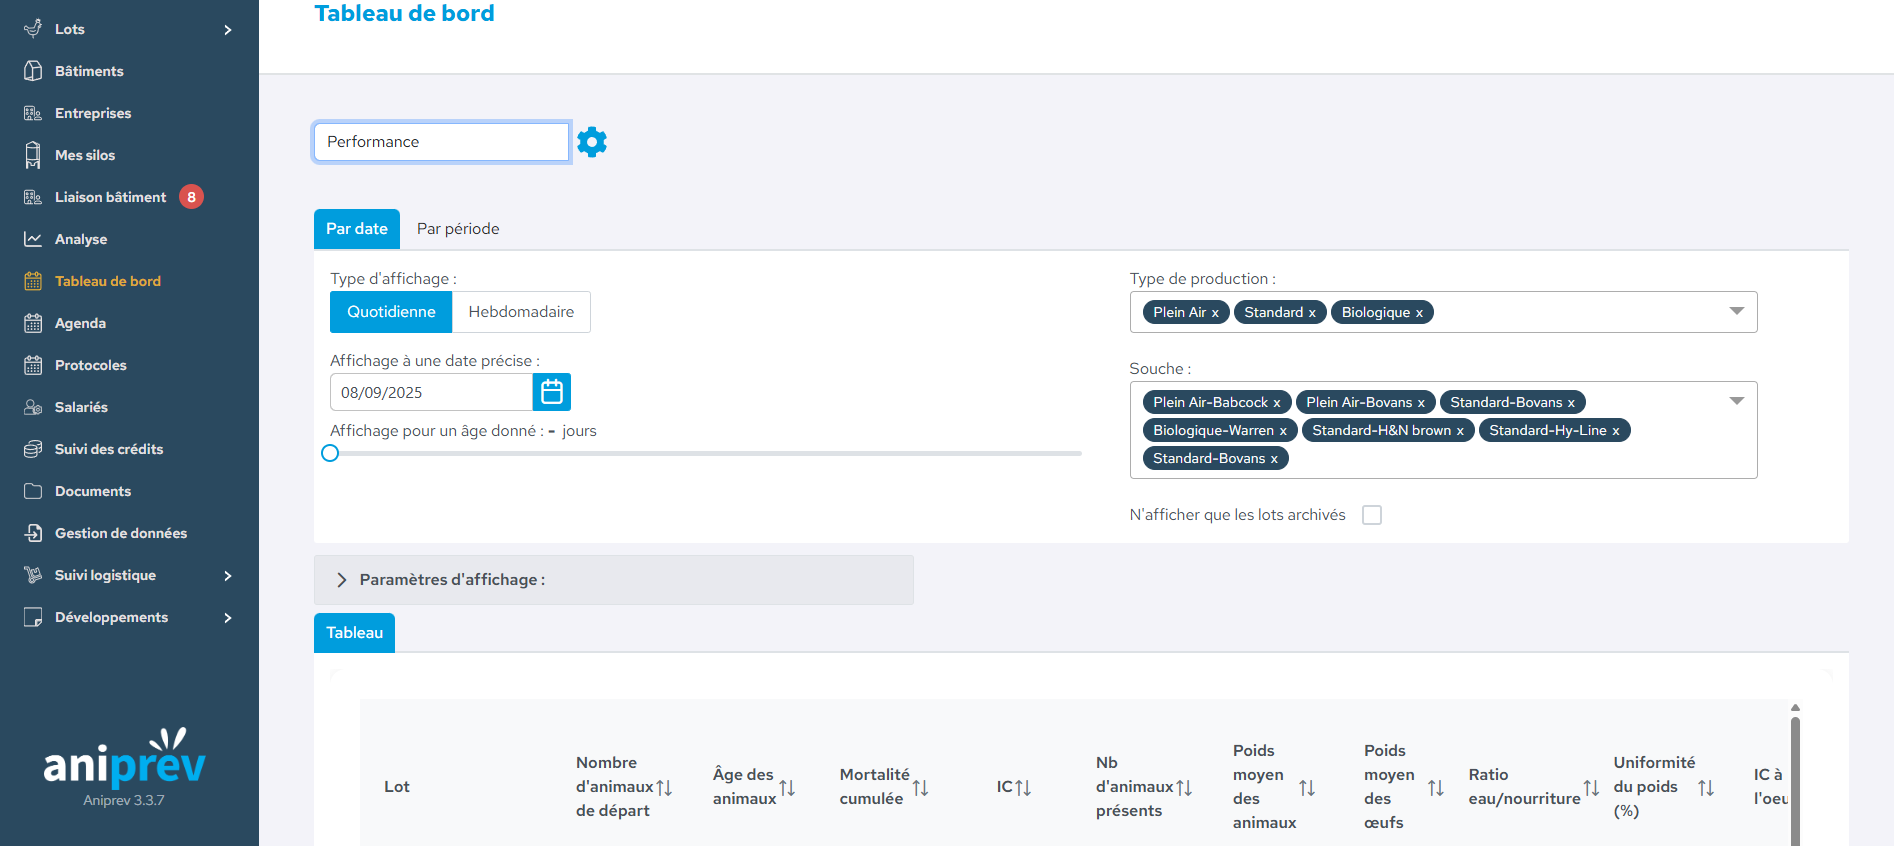
Task: Click the Analyse chart icon in sidebar
Action: click(x=33, y=239)
